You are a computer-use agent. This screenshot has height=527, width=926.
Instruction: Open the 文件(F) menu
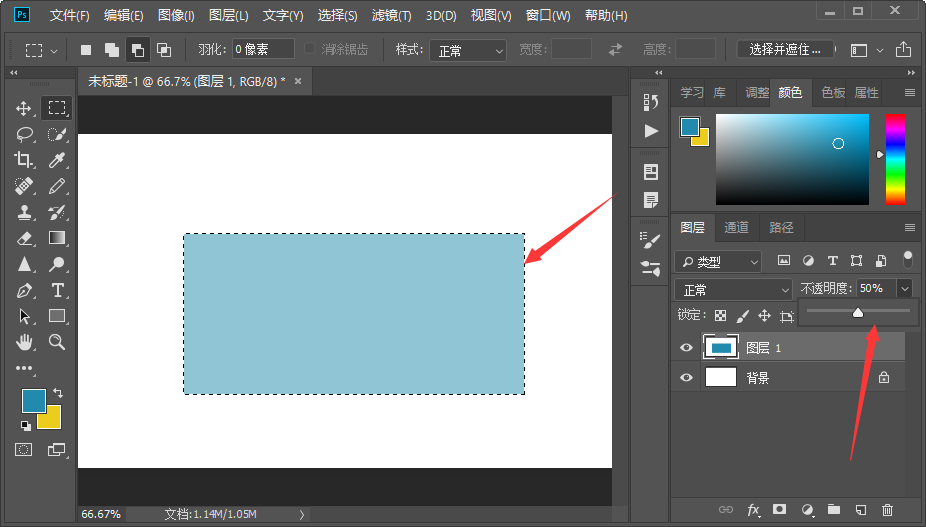(x=69, y=15)
